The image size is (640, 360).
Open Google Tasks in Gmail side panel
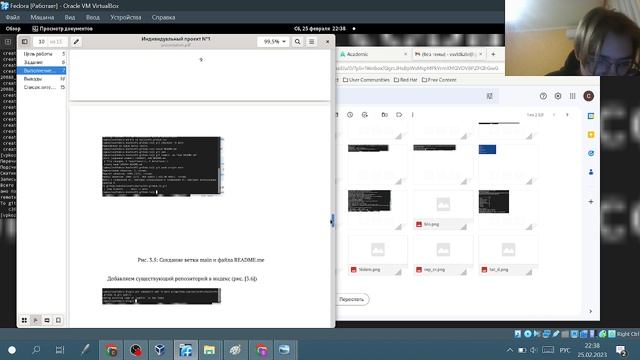591,153
